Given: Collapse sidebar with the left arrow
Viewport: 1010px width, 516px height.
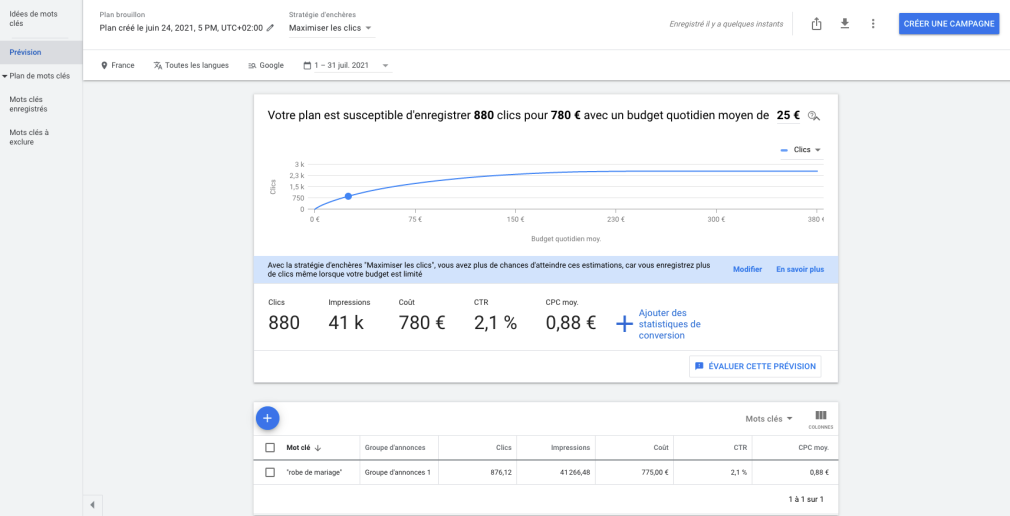Looking at the screenshot, I should [92, 504].
